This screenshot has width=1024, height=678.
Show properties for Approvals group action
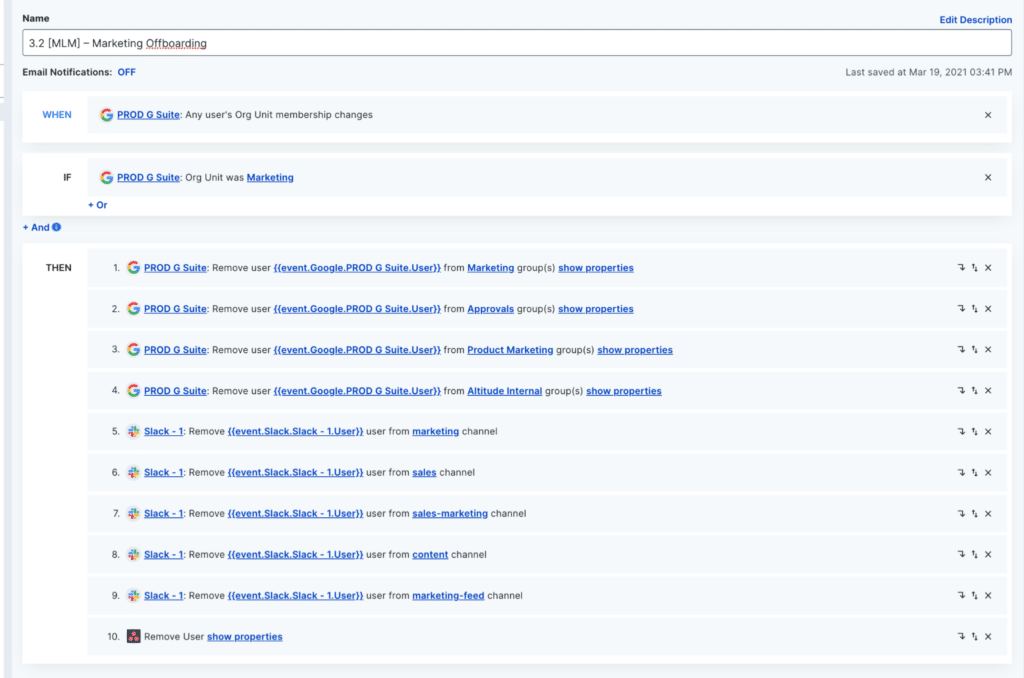tap(596, 309)
